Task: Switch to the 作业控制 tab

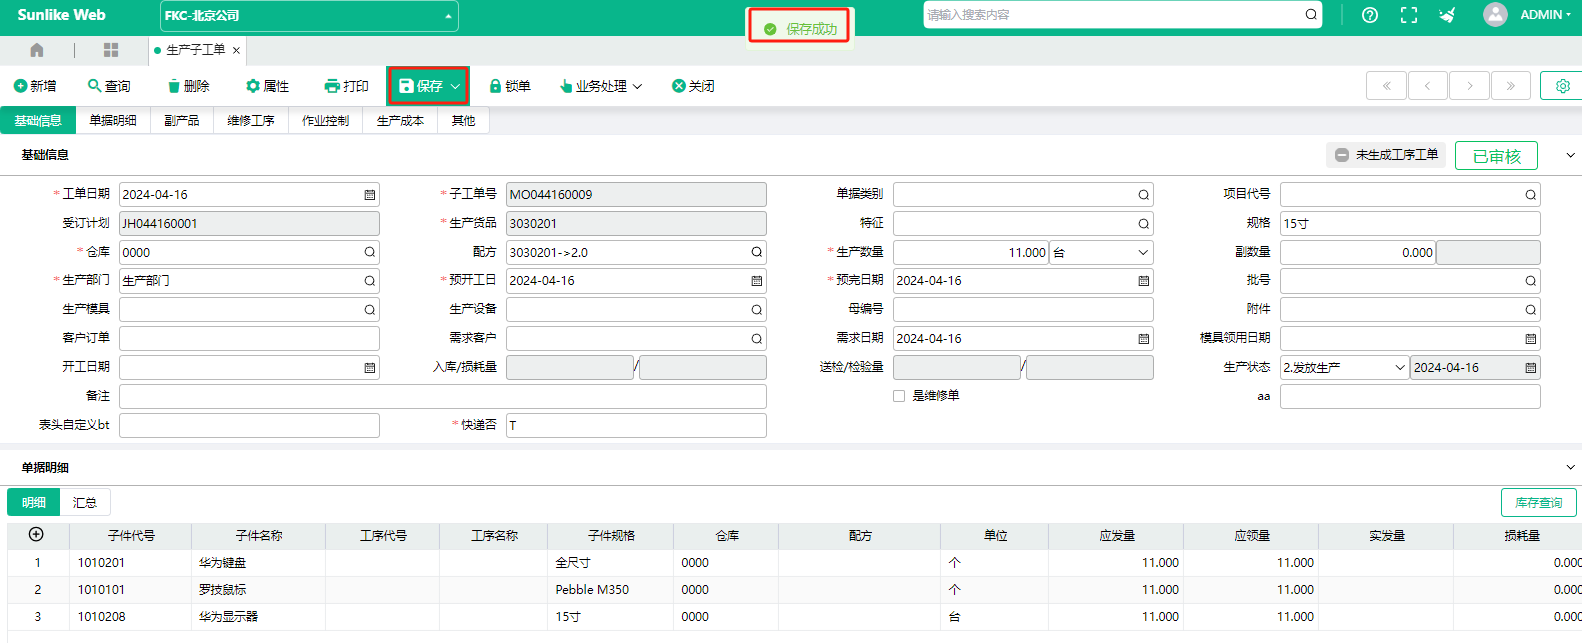Action: 325,121
